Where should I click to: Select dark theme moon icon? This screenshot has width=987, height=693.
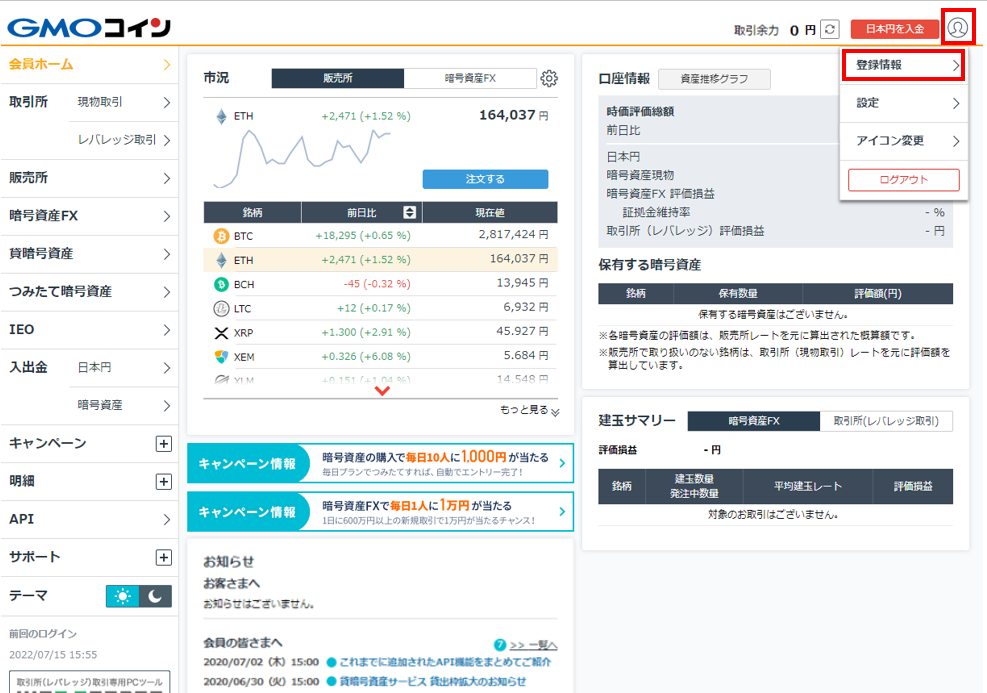[x=155, y=596]
